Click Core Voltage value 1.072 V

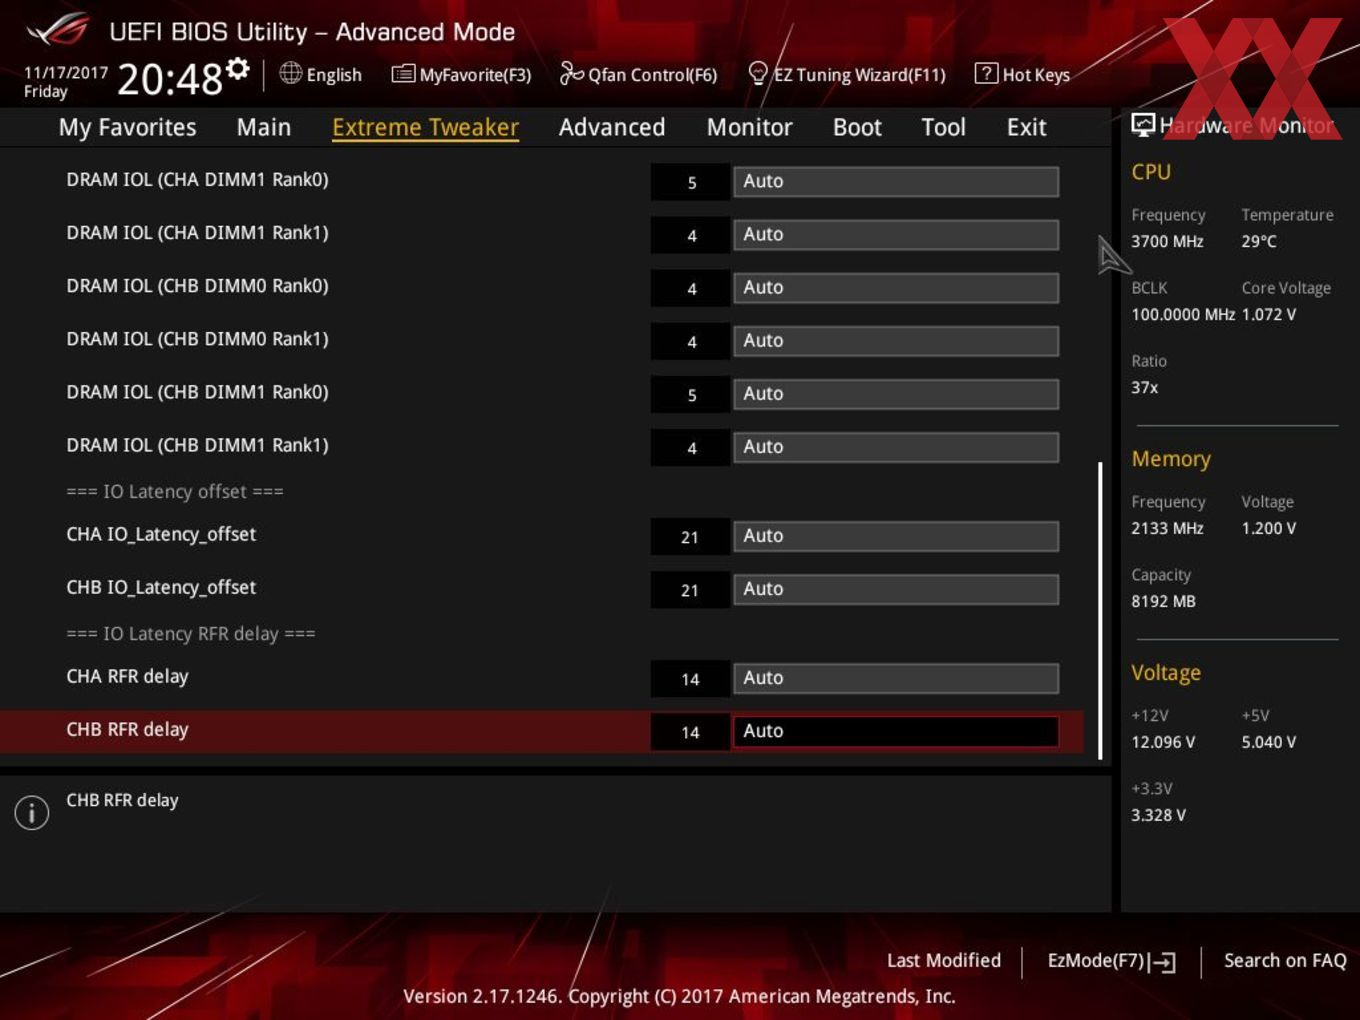click(1269, 314)
